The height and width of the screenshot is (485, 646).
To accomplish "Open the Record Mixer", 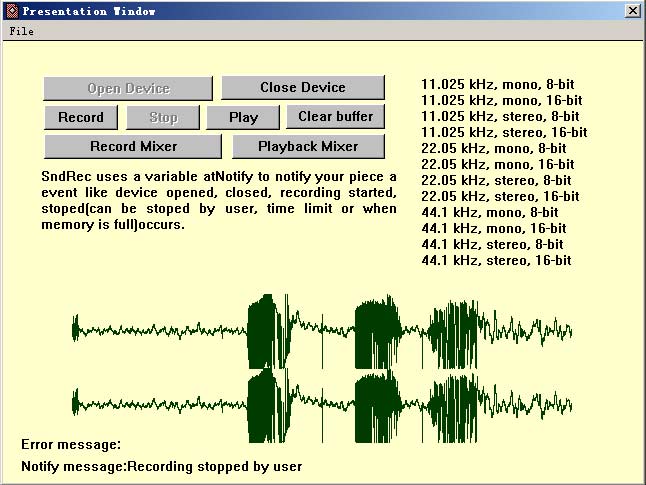I will point(133,146).
